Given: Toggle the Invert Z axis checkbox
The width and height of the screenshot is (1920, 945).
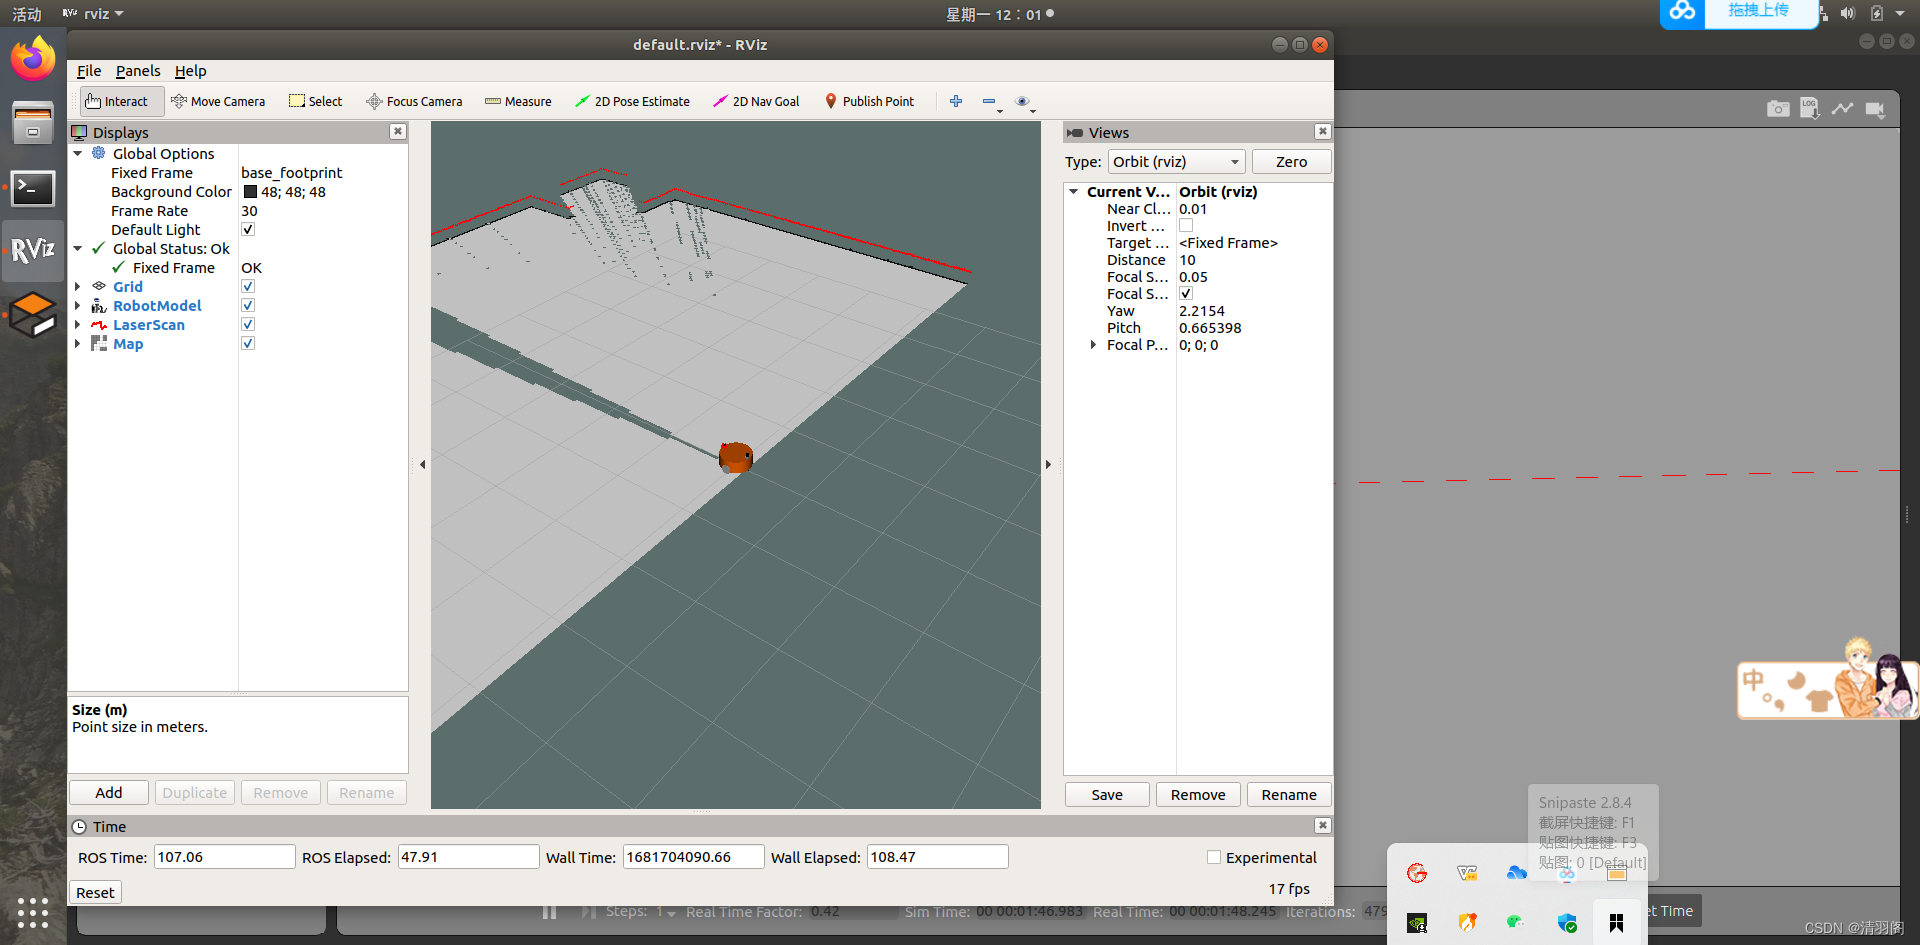Looking at the screenshot, I should 1186,226.
